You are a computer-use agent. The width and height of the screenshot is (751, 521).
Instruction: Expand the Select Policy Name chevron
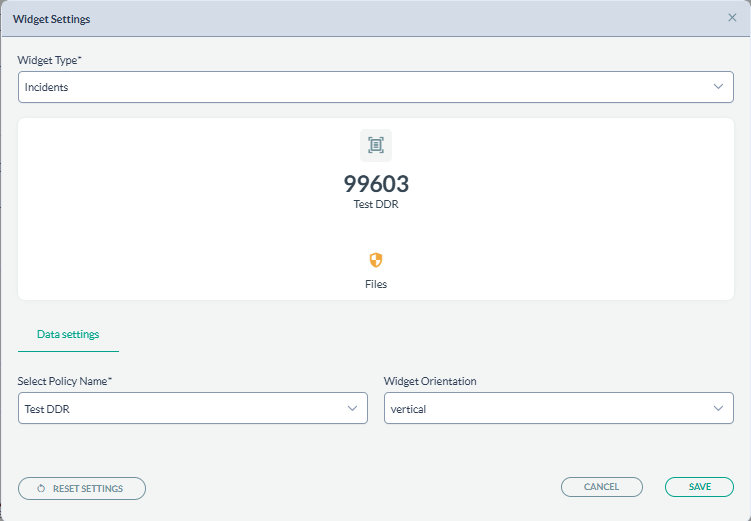point(352,408)
